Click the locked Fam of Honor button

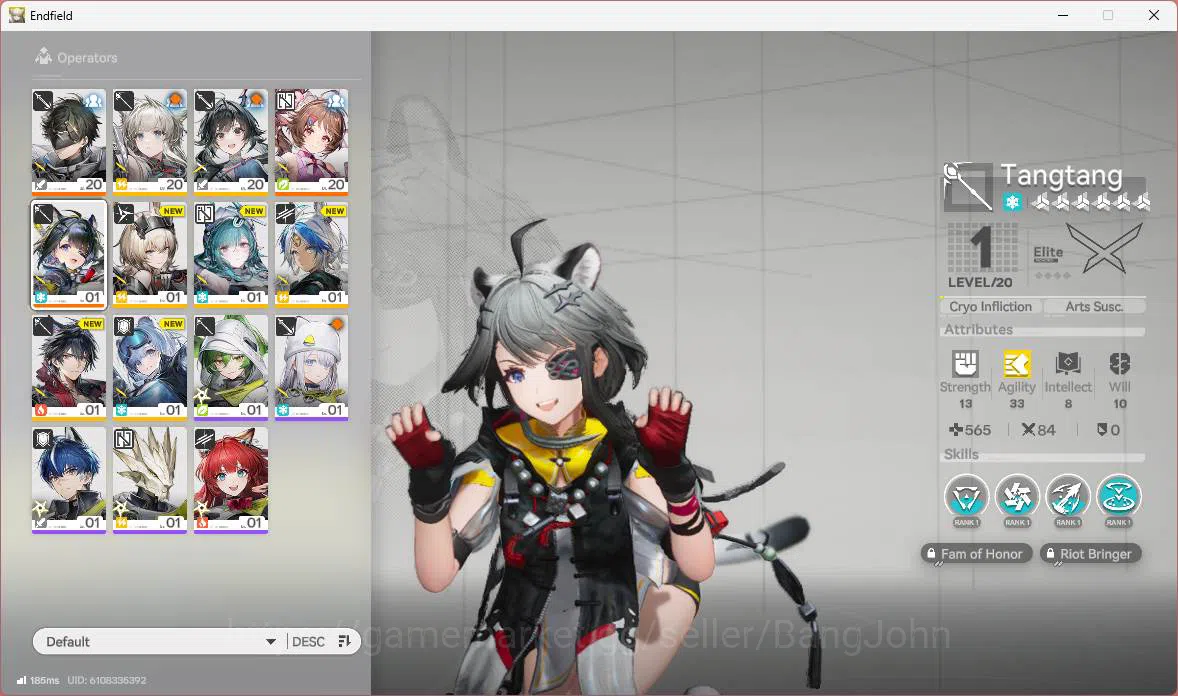[x=976, y=554]
